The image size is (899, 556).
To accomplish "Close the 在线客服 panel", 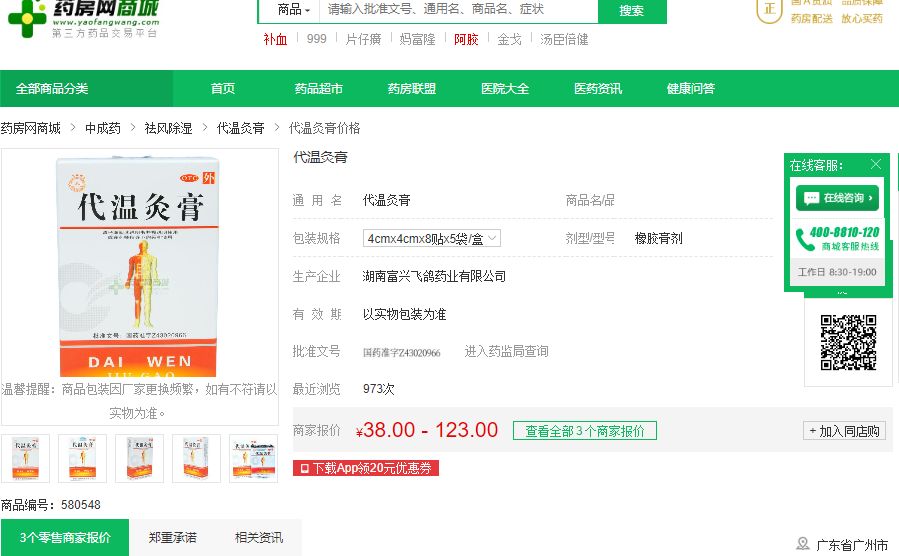I will pos(875,165).
